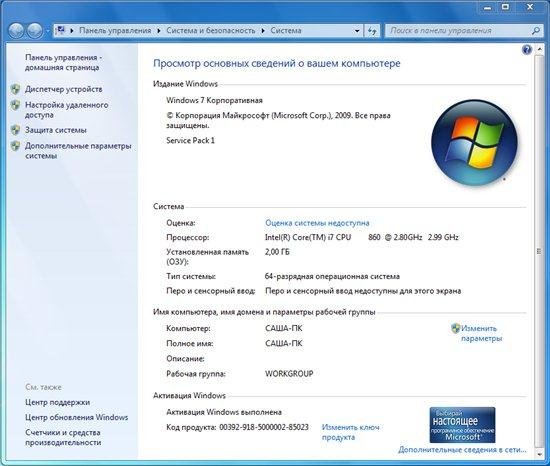Viewport: 550px width, 466px height.
Task: Click product ID 00392-918-5000002-85023
Action: (x=264, y=427)
